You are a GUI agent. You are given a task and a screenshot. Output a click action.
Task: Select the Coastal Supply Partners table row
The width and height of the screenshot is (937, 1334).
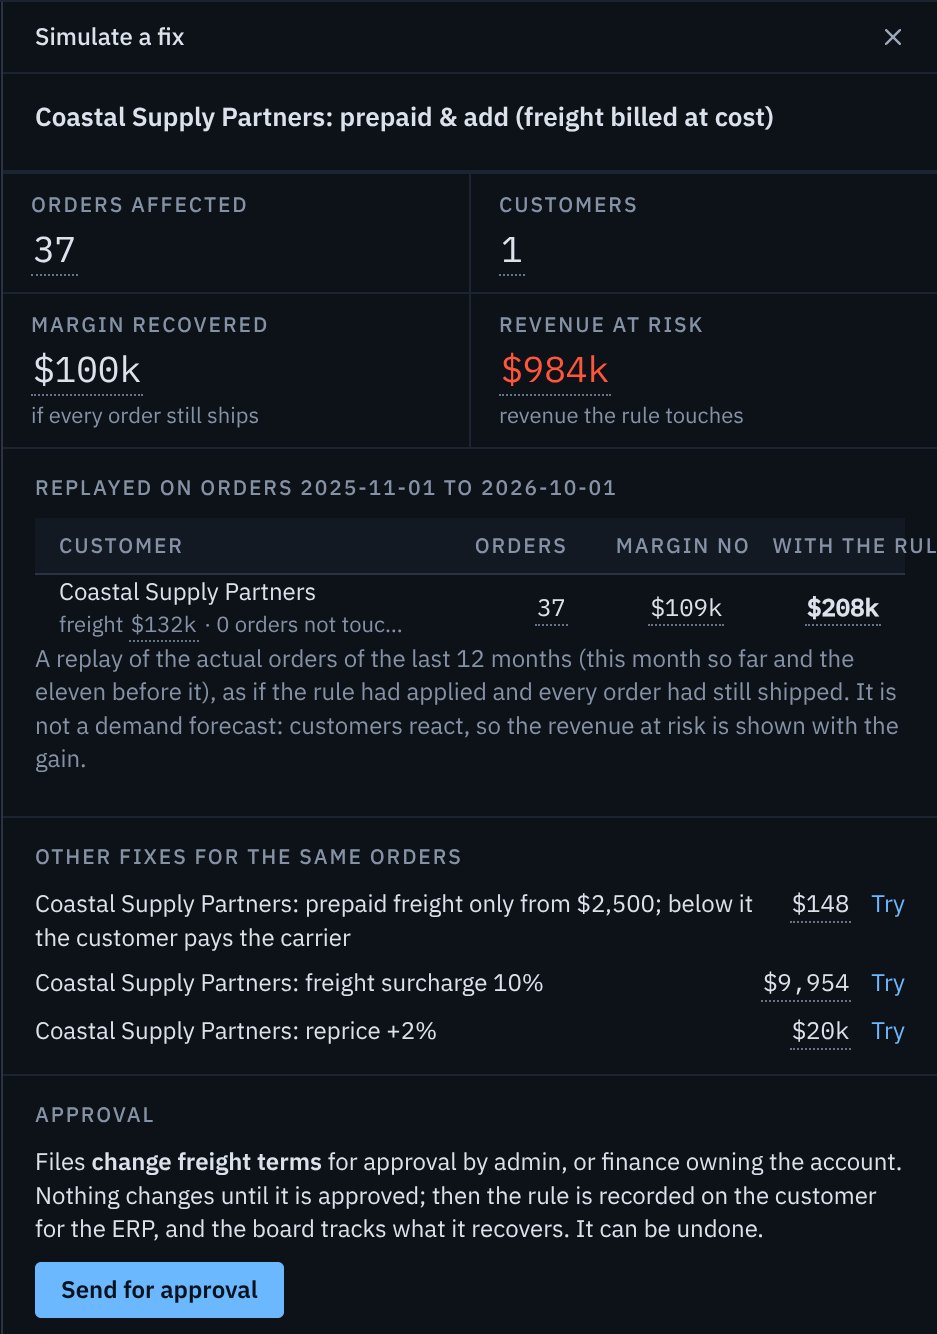point(470,608)
